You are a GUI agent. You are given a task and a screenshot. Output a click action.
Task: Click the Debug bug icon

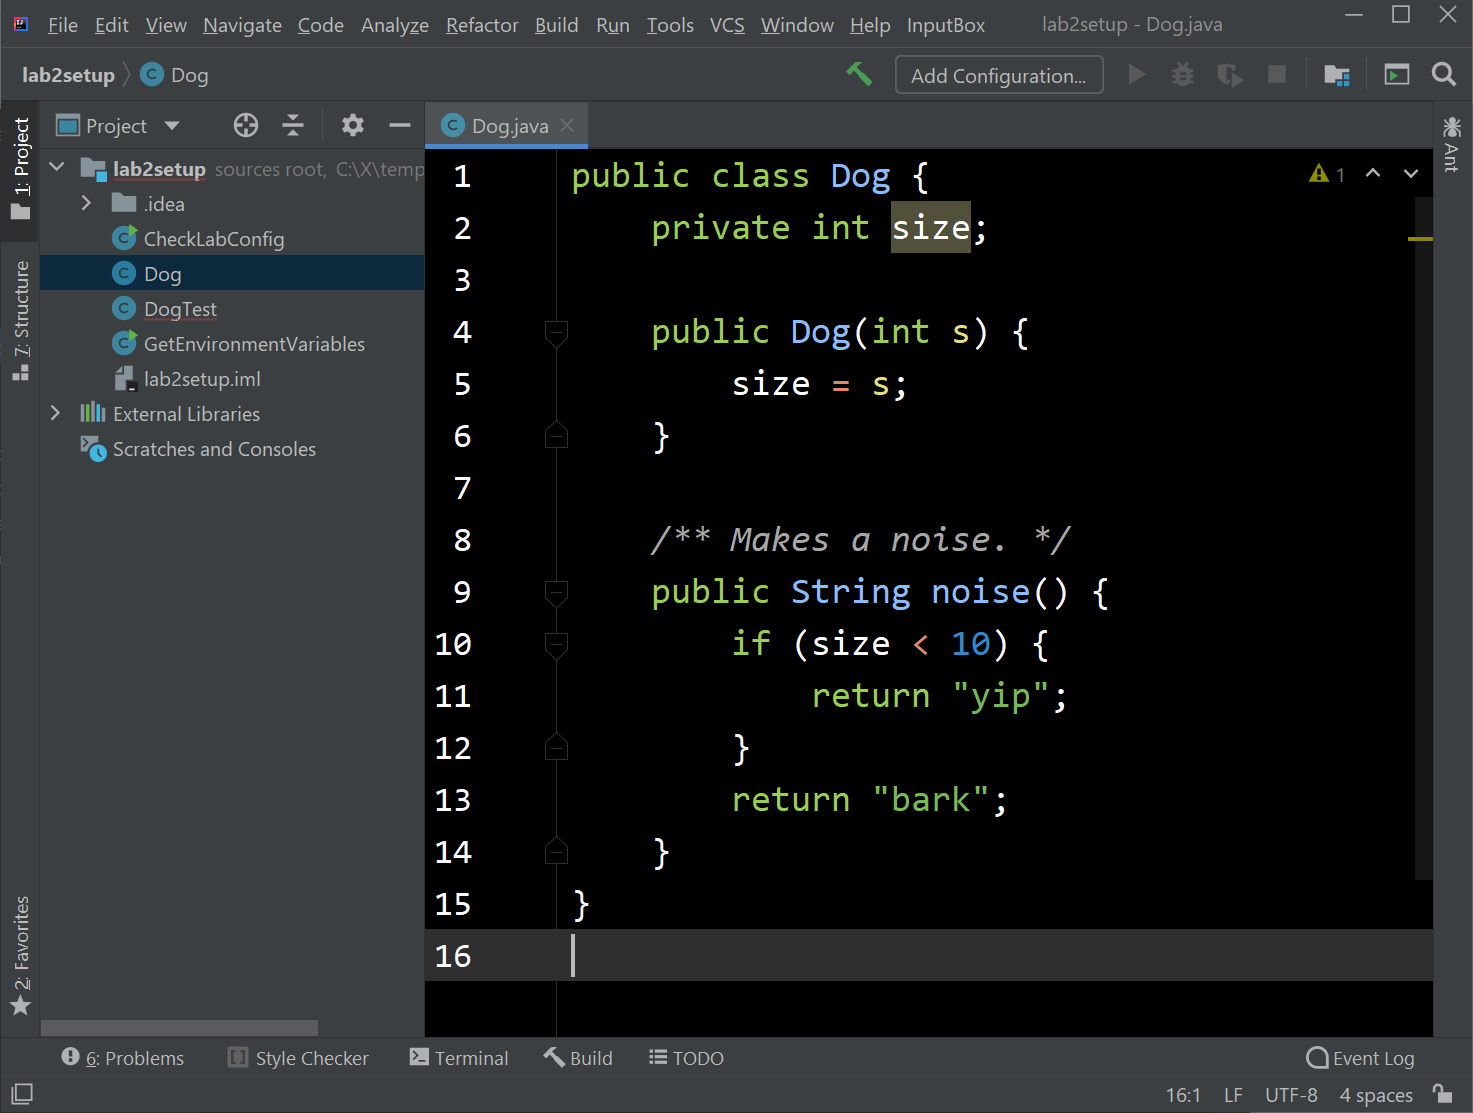1183,75
